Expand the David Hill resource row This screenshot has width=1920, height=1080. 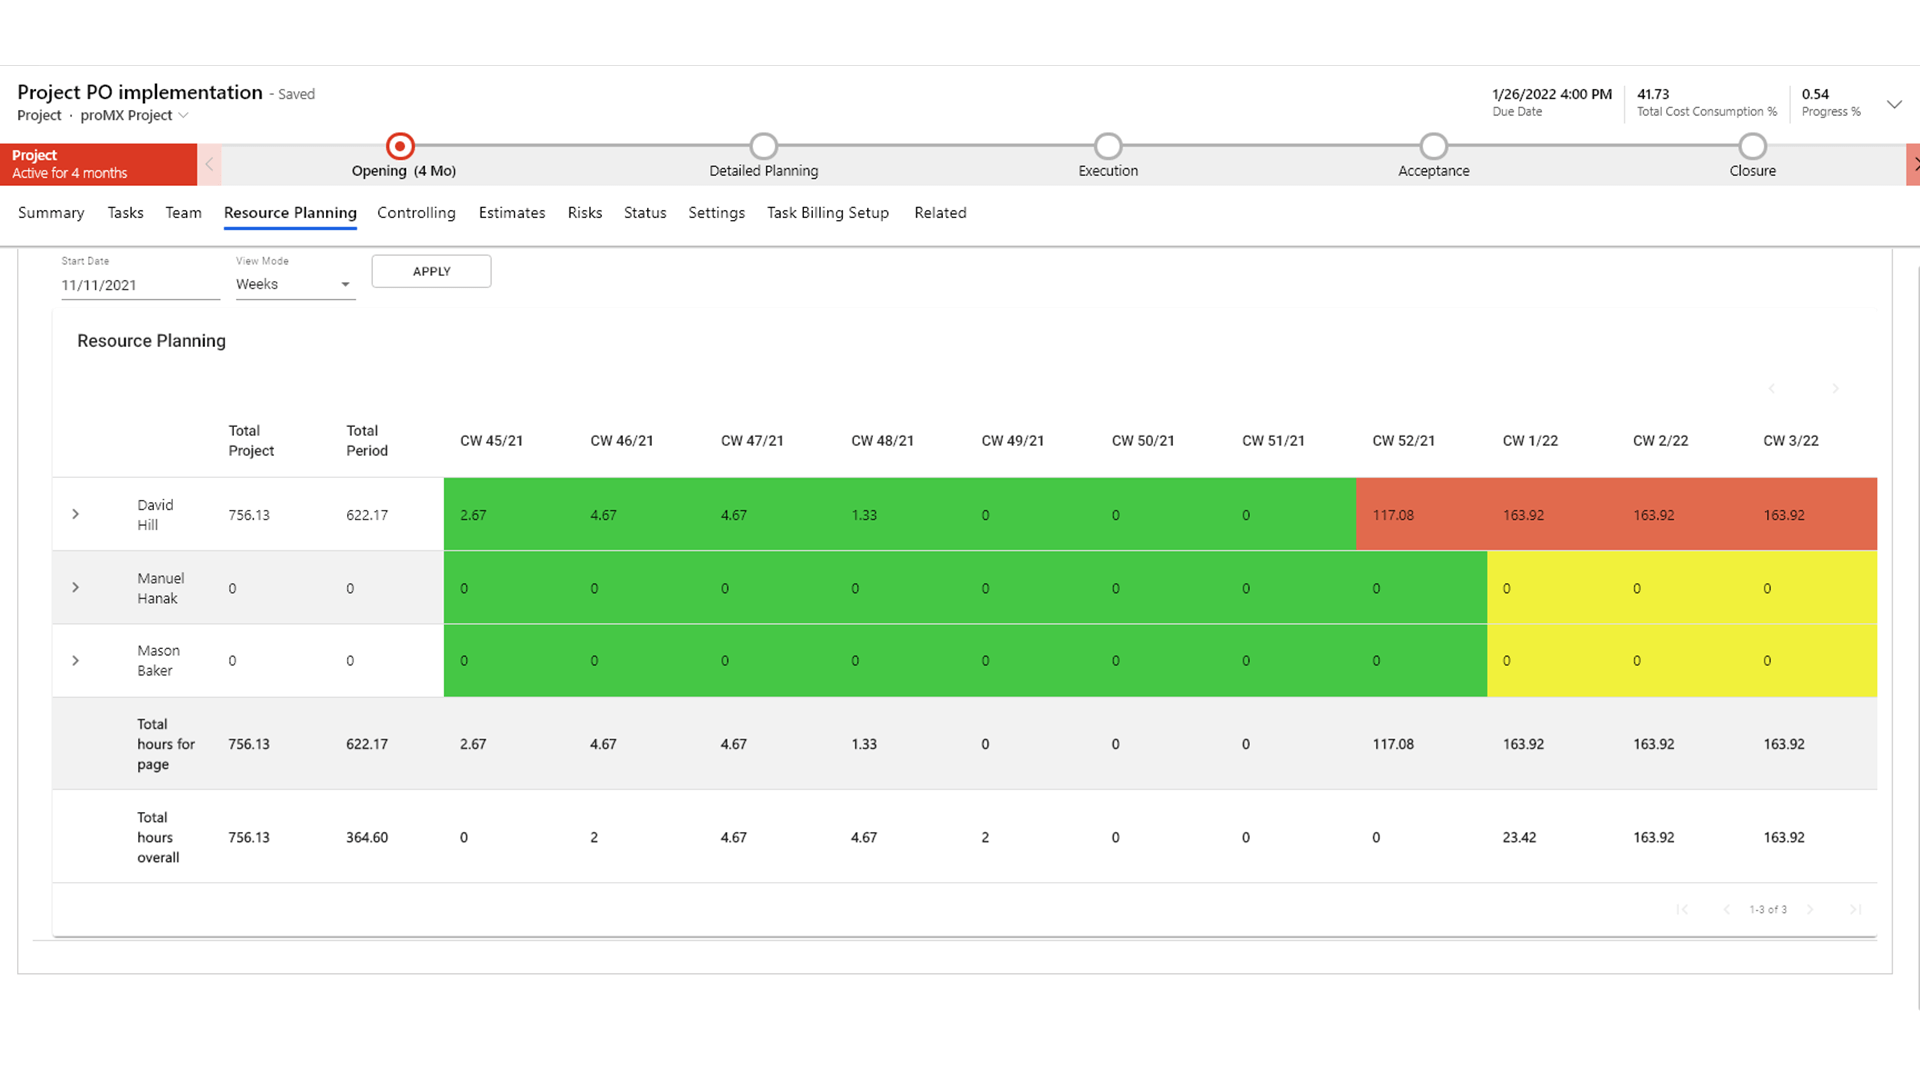tap(75, 514)
